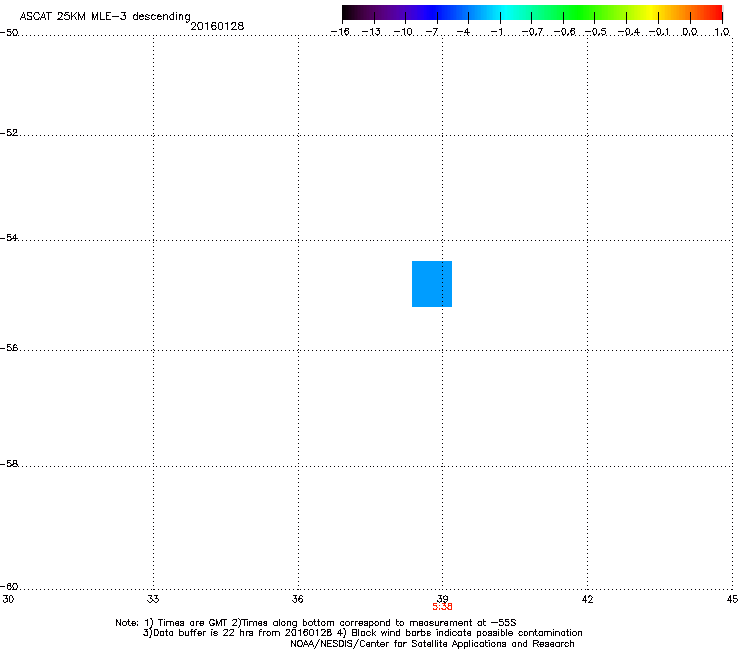Click the 33 longitude axis label
740x650 pixels.
(x=153, y=599)
